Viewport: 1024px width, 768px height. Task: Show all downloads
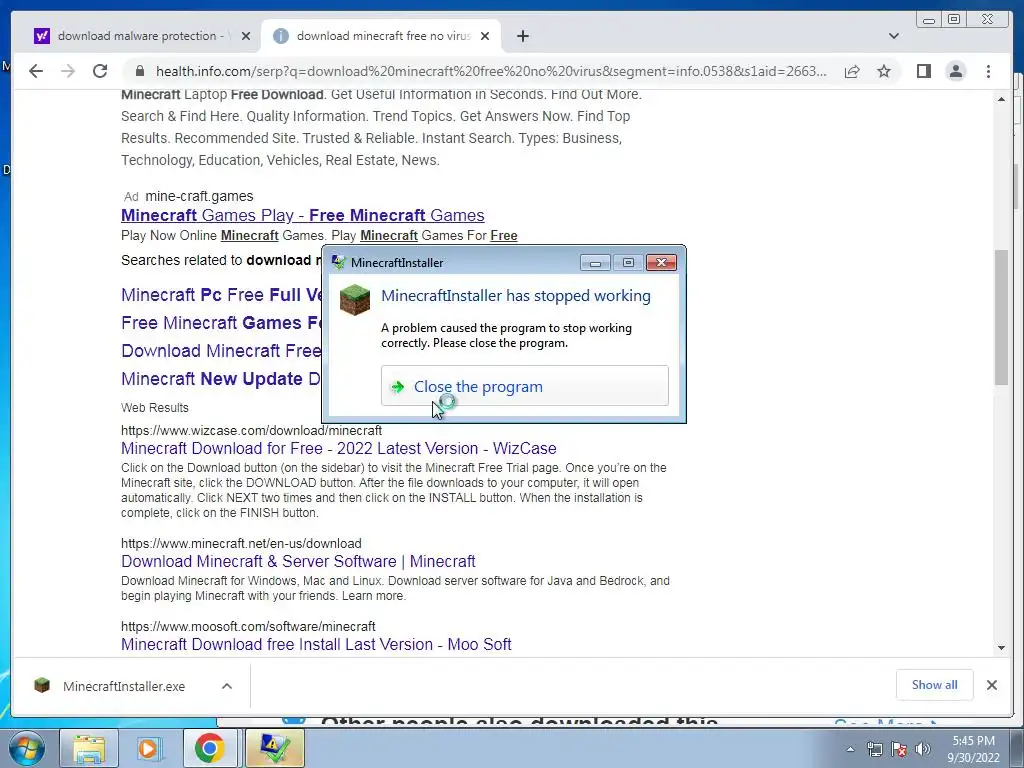pyautogui.click(x=934, y=684)
